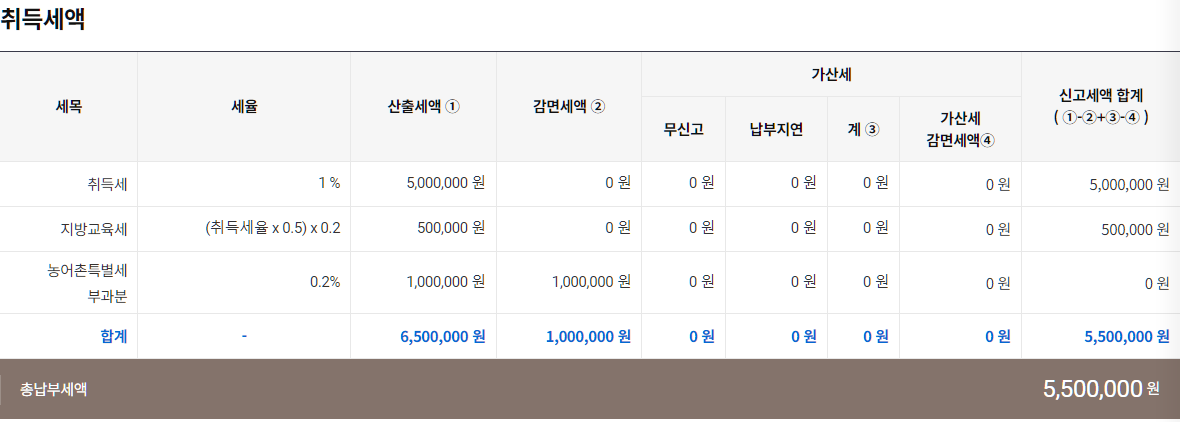The image size is (1180, 422).
Task: Click 0 원 납부지연 in 취득세 row
Action: tap(804, 182)
